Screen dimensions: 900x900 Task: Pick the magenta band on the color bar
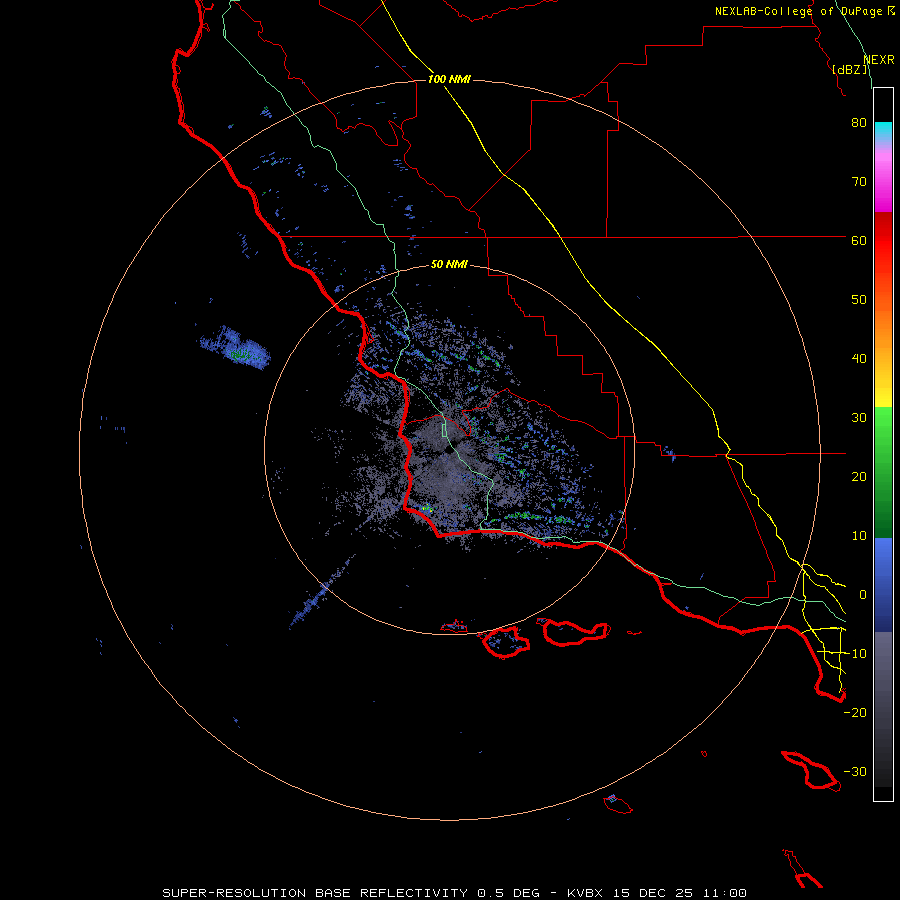(883, 184)
